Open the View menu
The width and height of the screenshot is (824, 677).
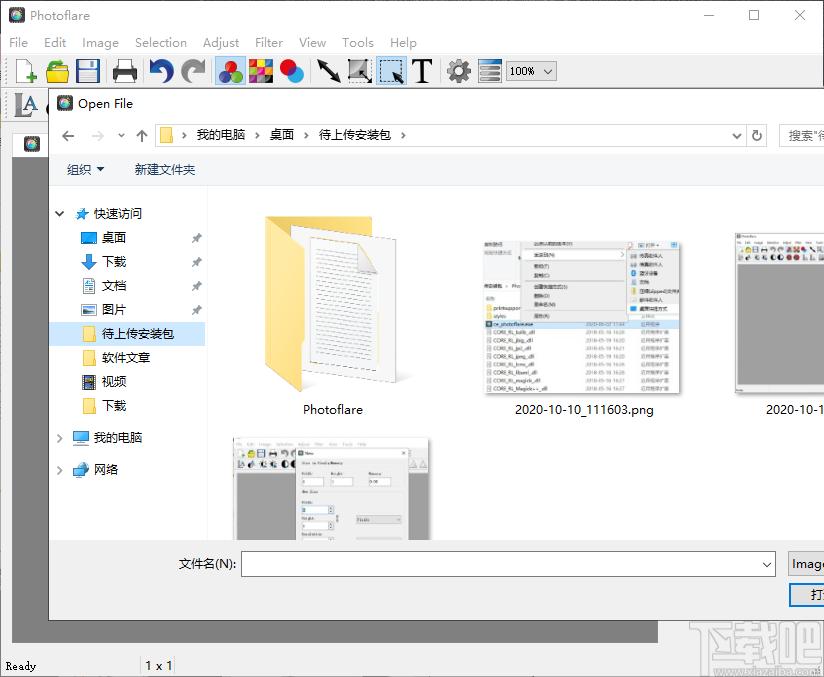(x=313, y=43)
